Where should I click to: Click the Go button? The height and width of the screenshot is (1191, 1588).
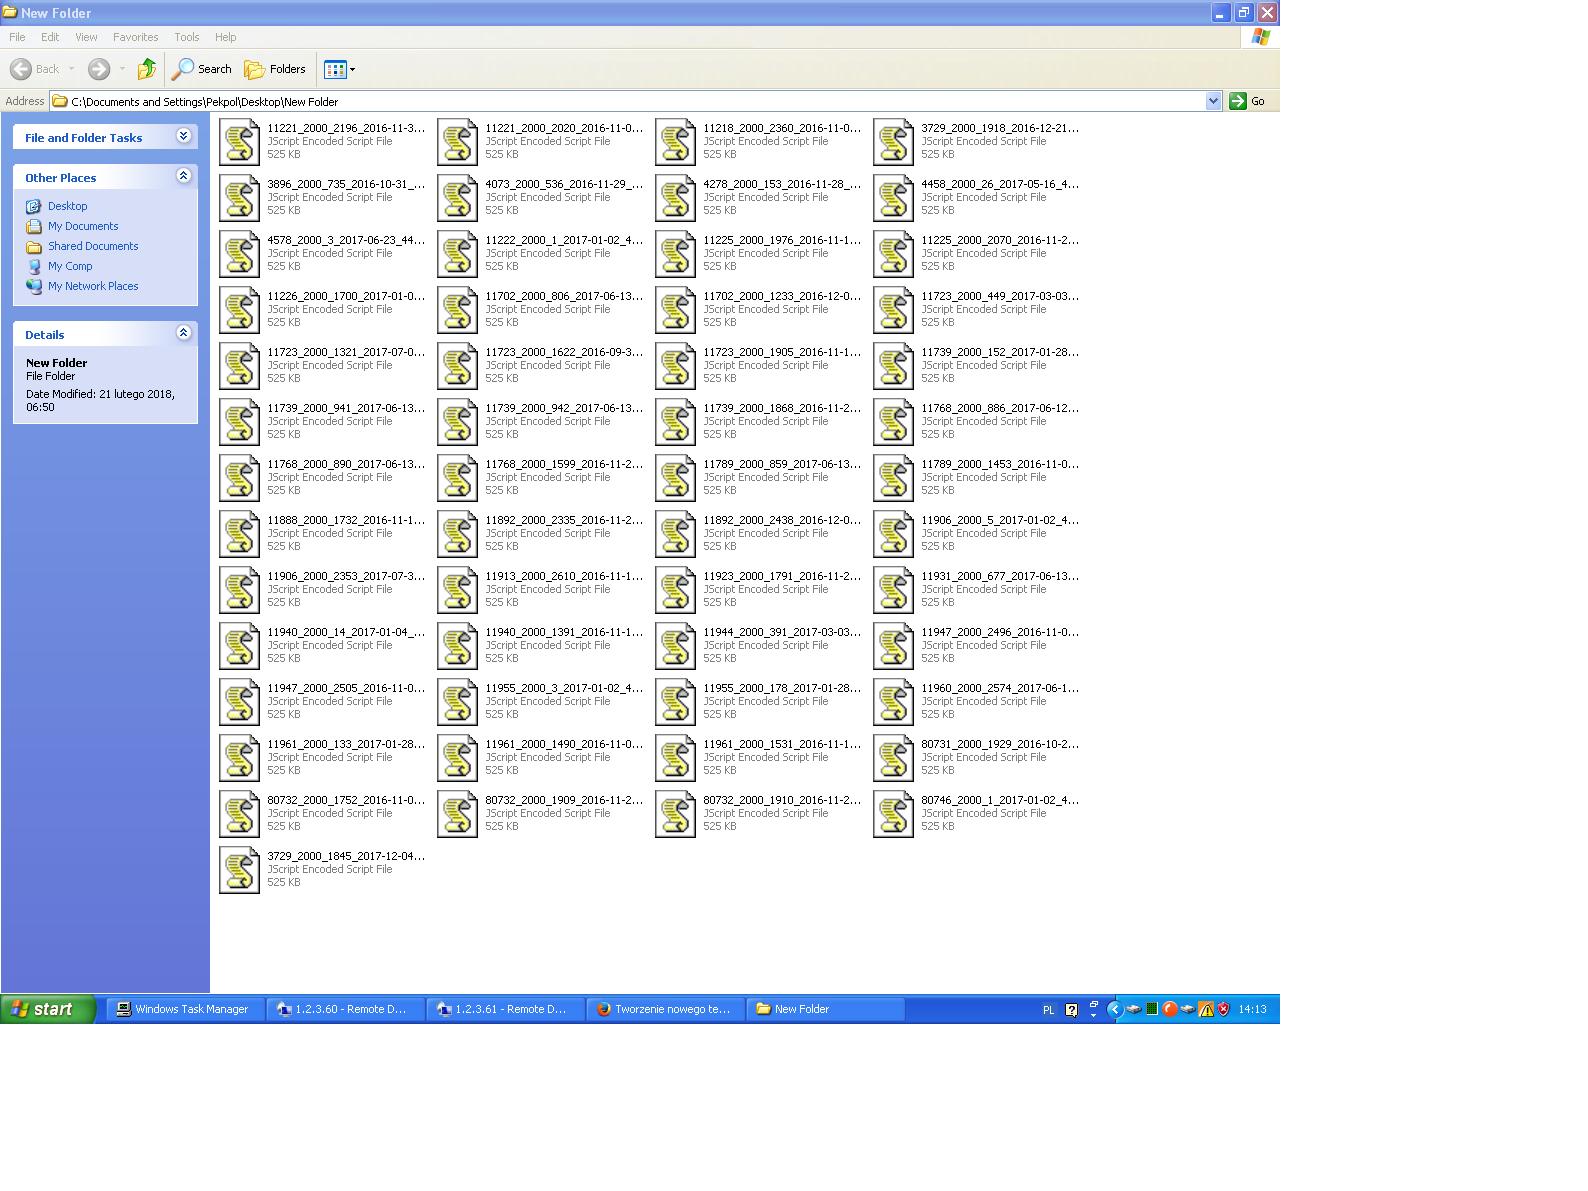pos(1247,101)
